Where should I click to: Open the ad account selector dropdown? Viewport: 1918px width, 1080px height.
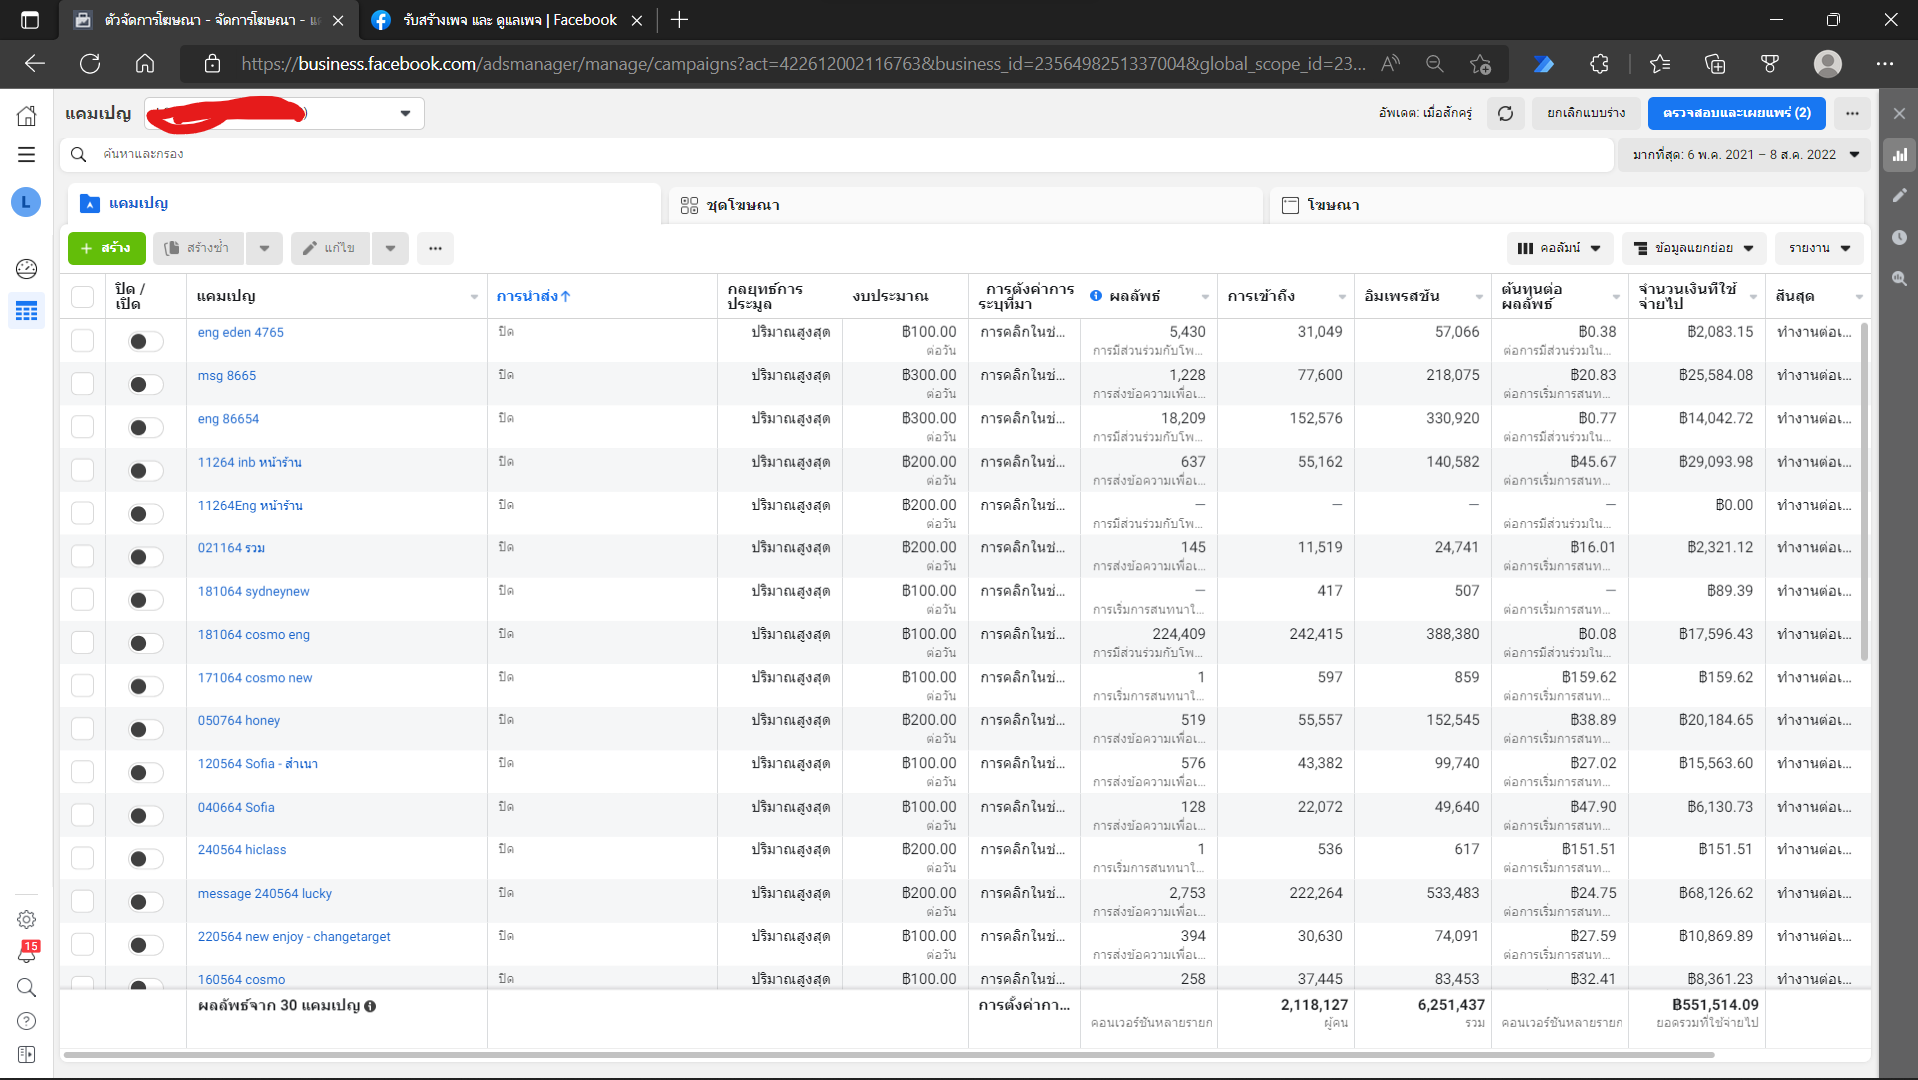(x=284, y=113)
